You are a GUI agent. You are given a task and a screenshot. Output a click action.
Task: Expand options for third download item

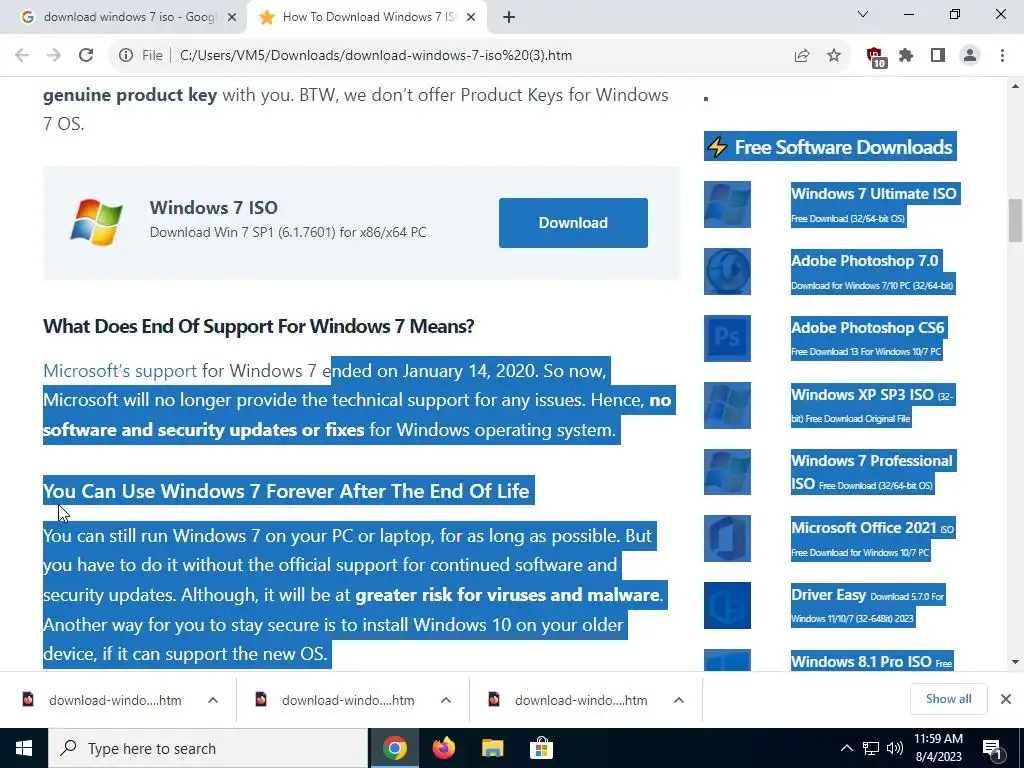tap(679, 700)
